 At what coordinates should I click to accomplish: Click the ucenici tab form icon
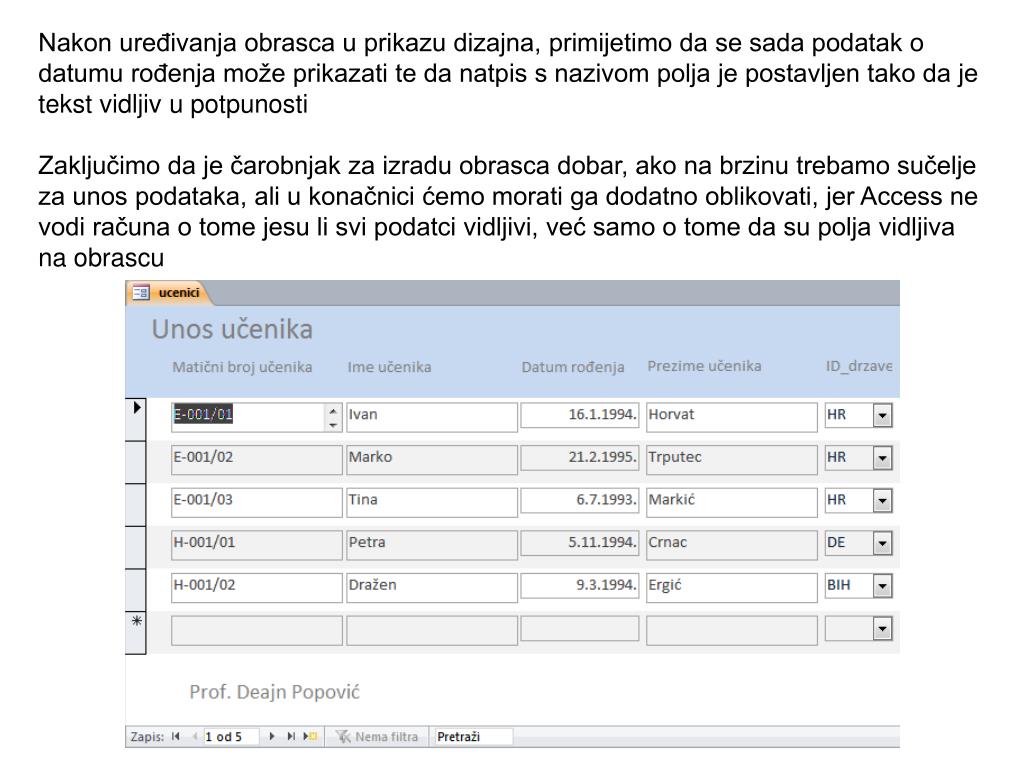point(141,293)
